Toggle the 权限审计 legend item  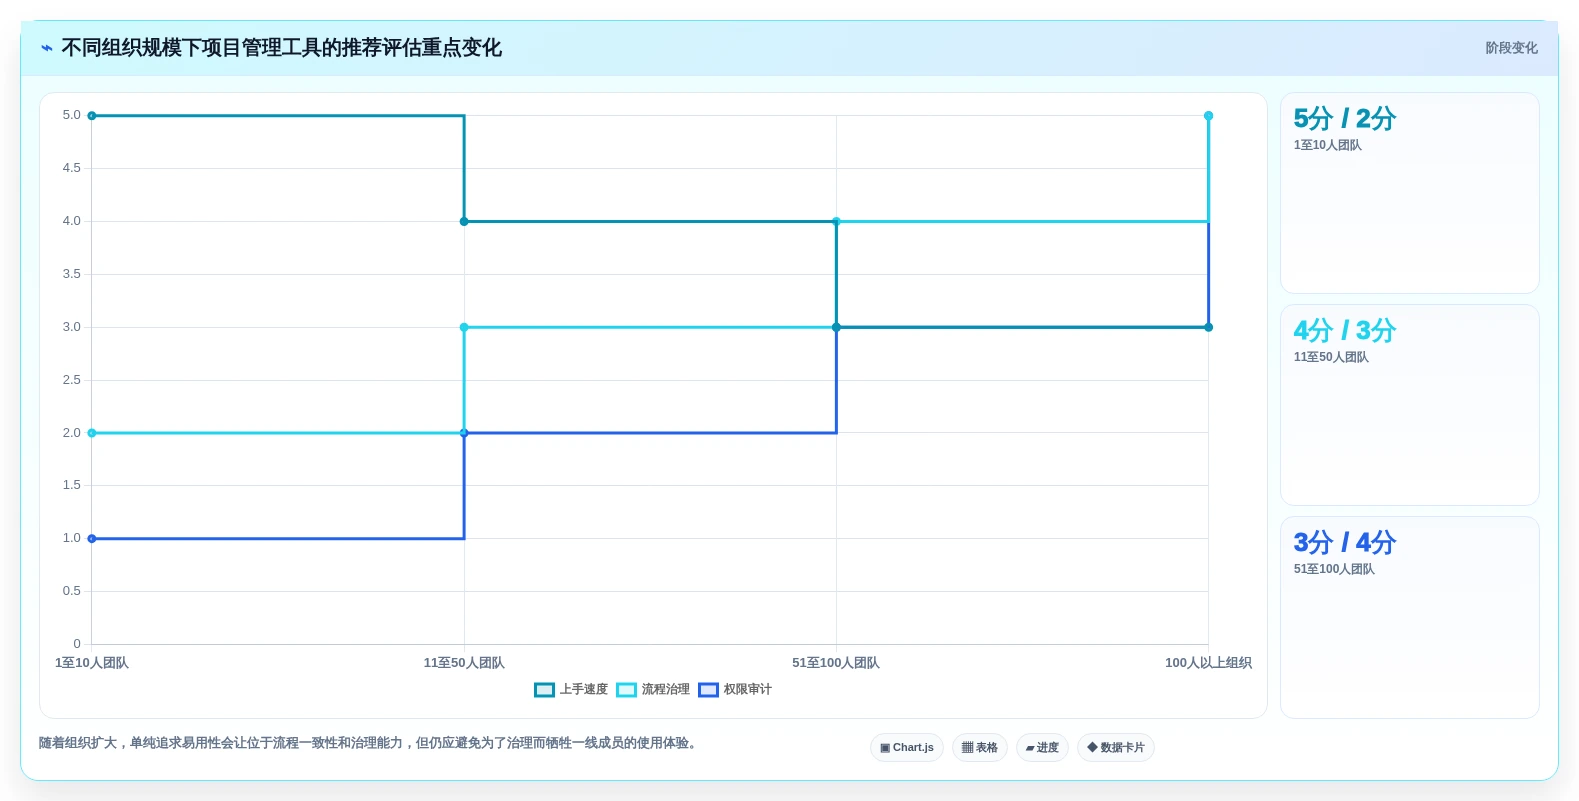coord(735,690)
